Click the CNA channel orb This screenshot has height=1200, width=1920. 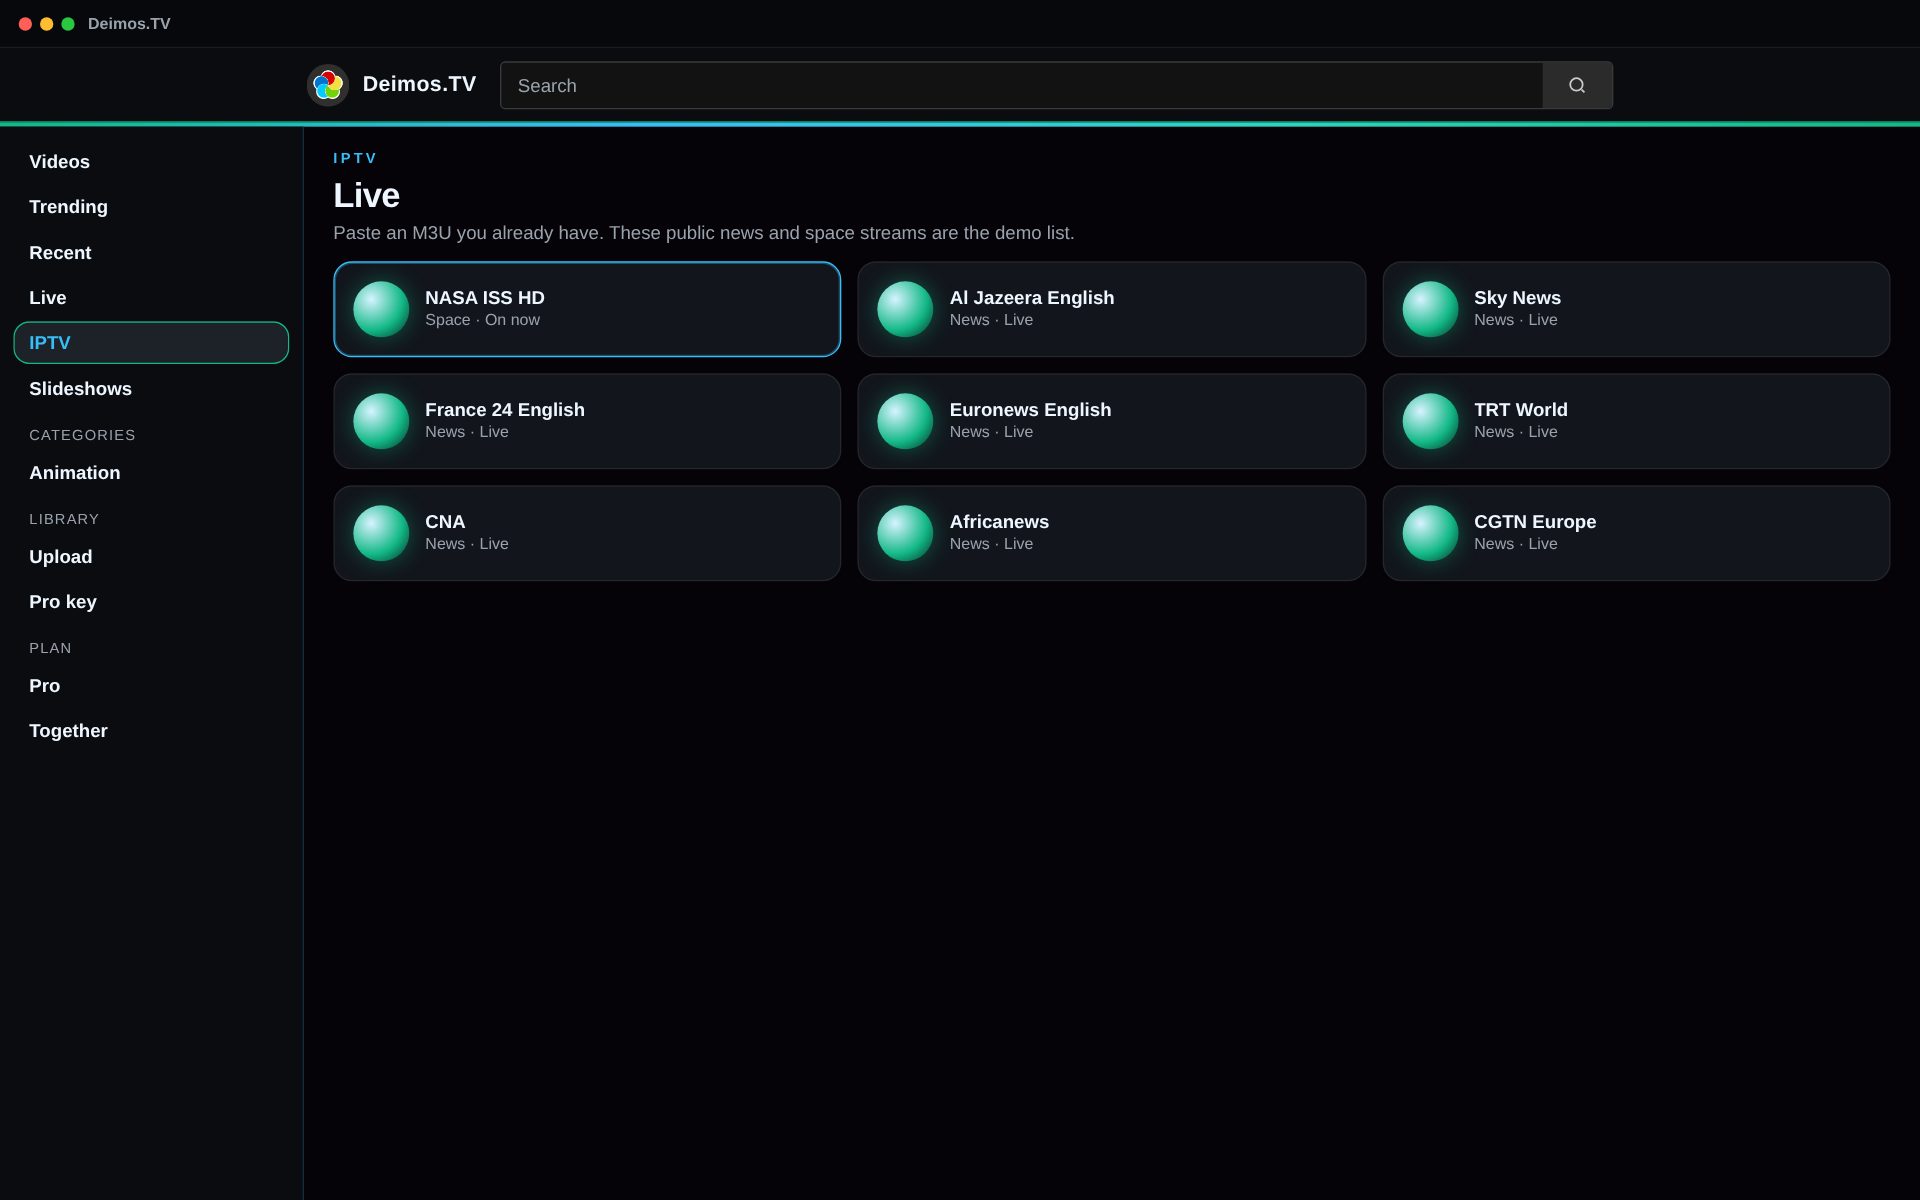pyautogui.click(x=381, y=533)
